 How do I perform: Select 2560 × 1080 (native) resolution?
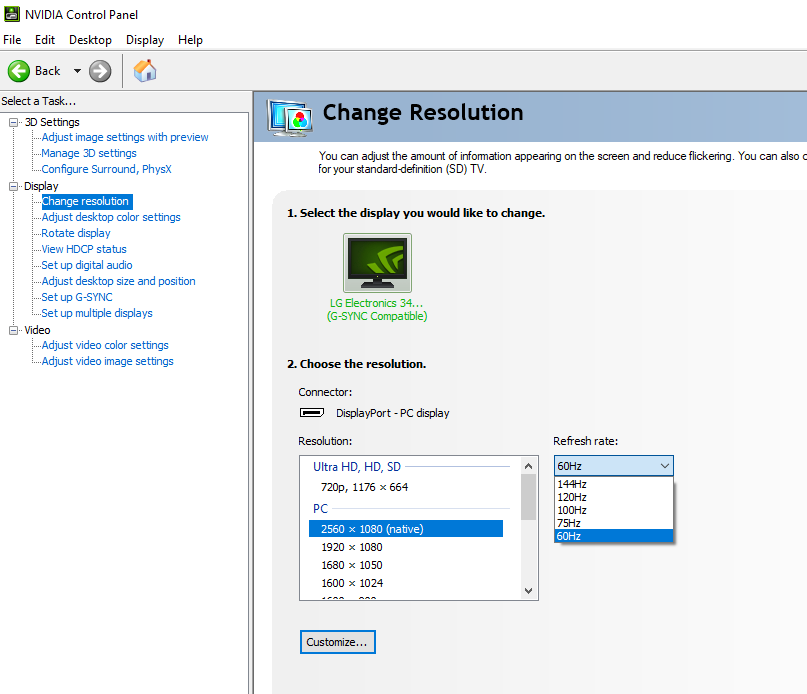(x=406, y=529)
